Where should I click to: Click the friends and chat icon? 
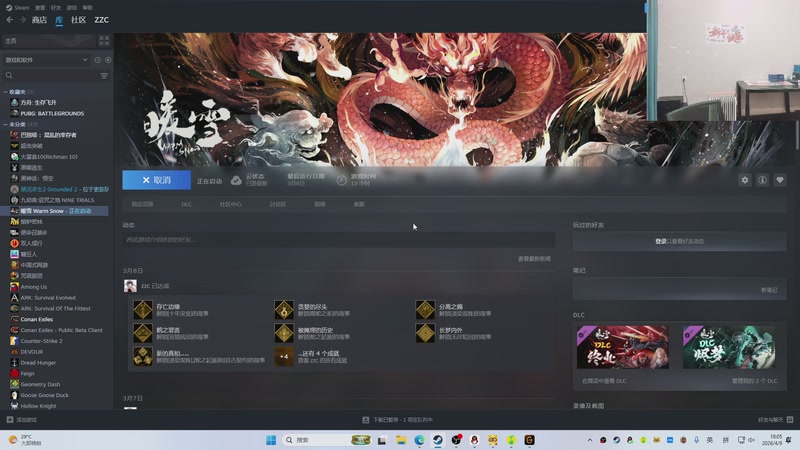click(x=790, y=419)
